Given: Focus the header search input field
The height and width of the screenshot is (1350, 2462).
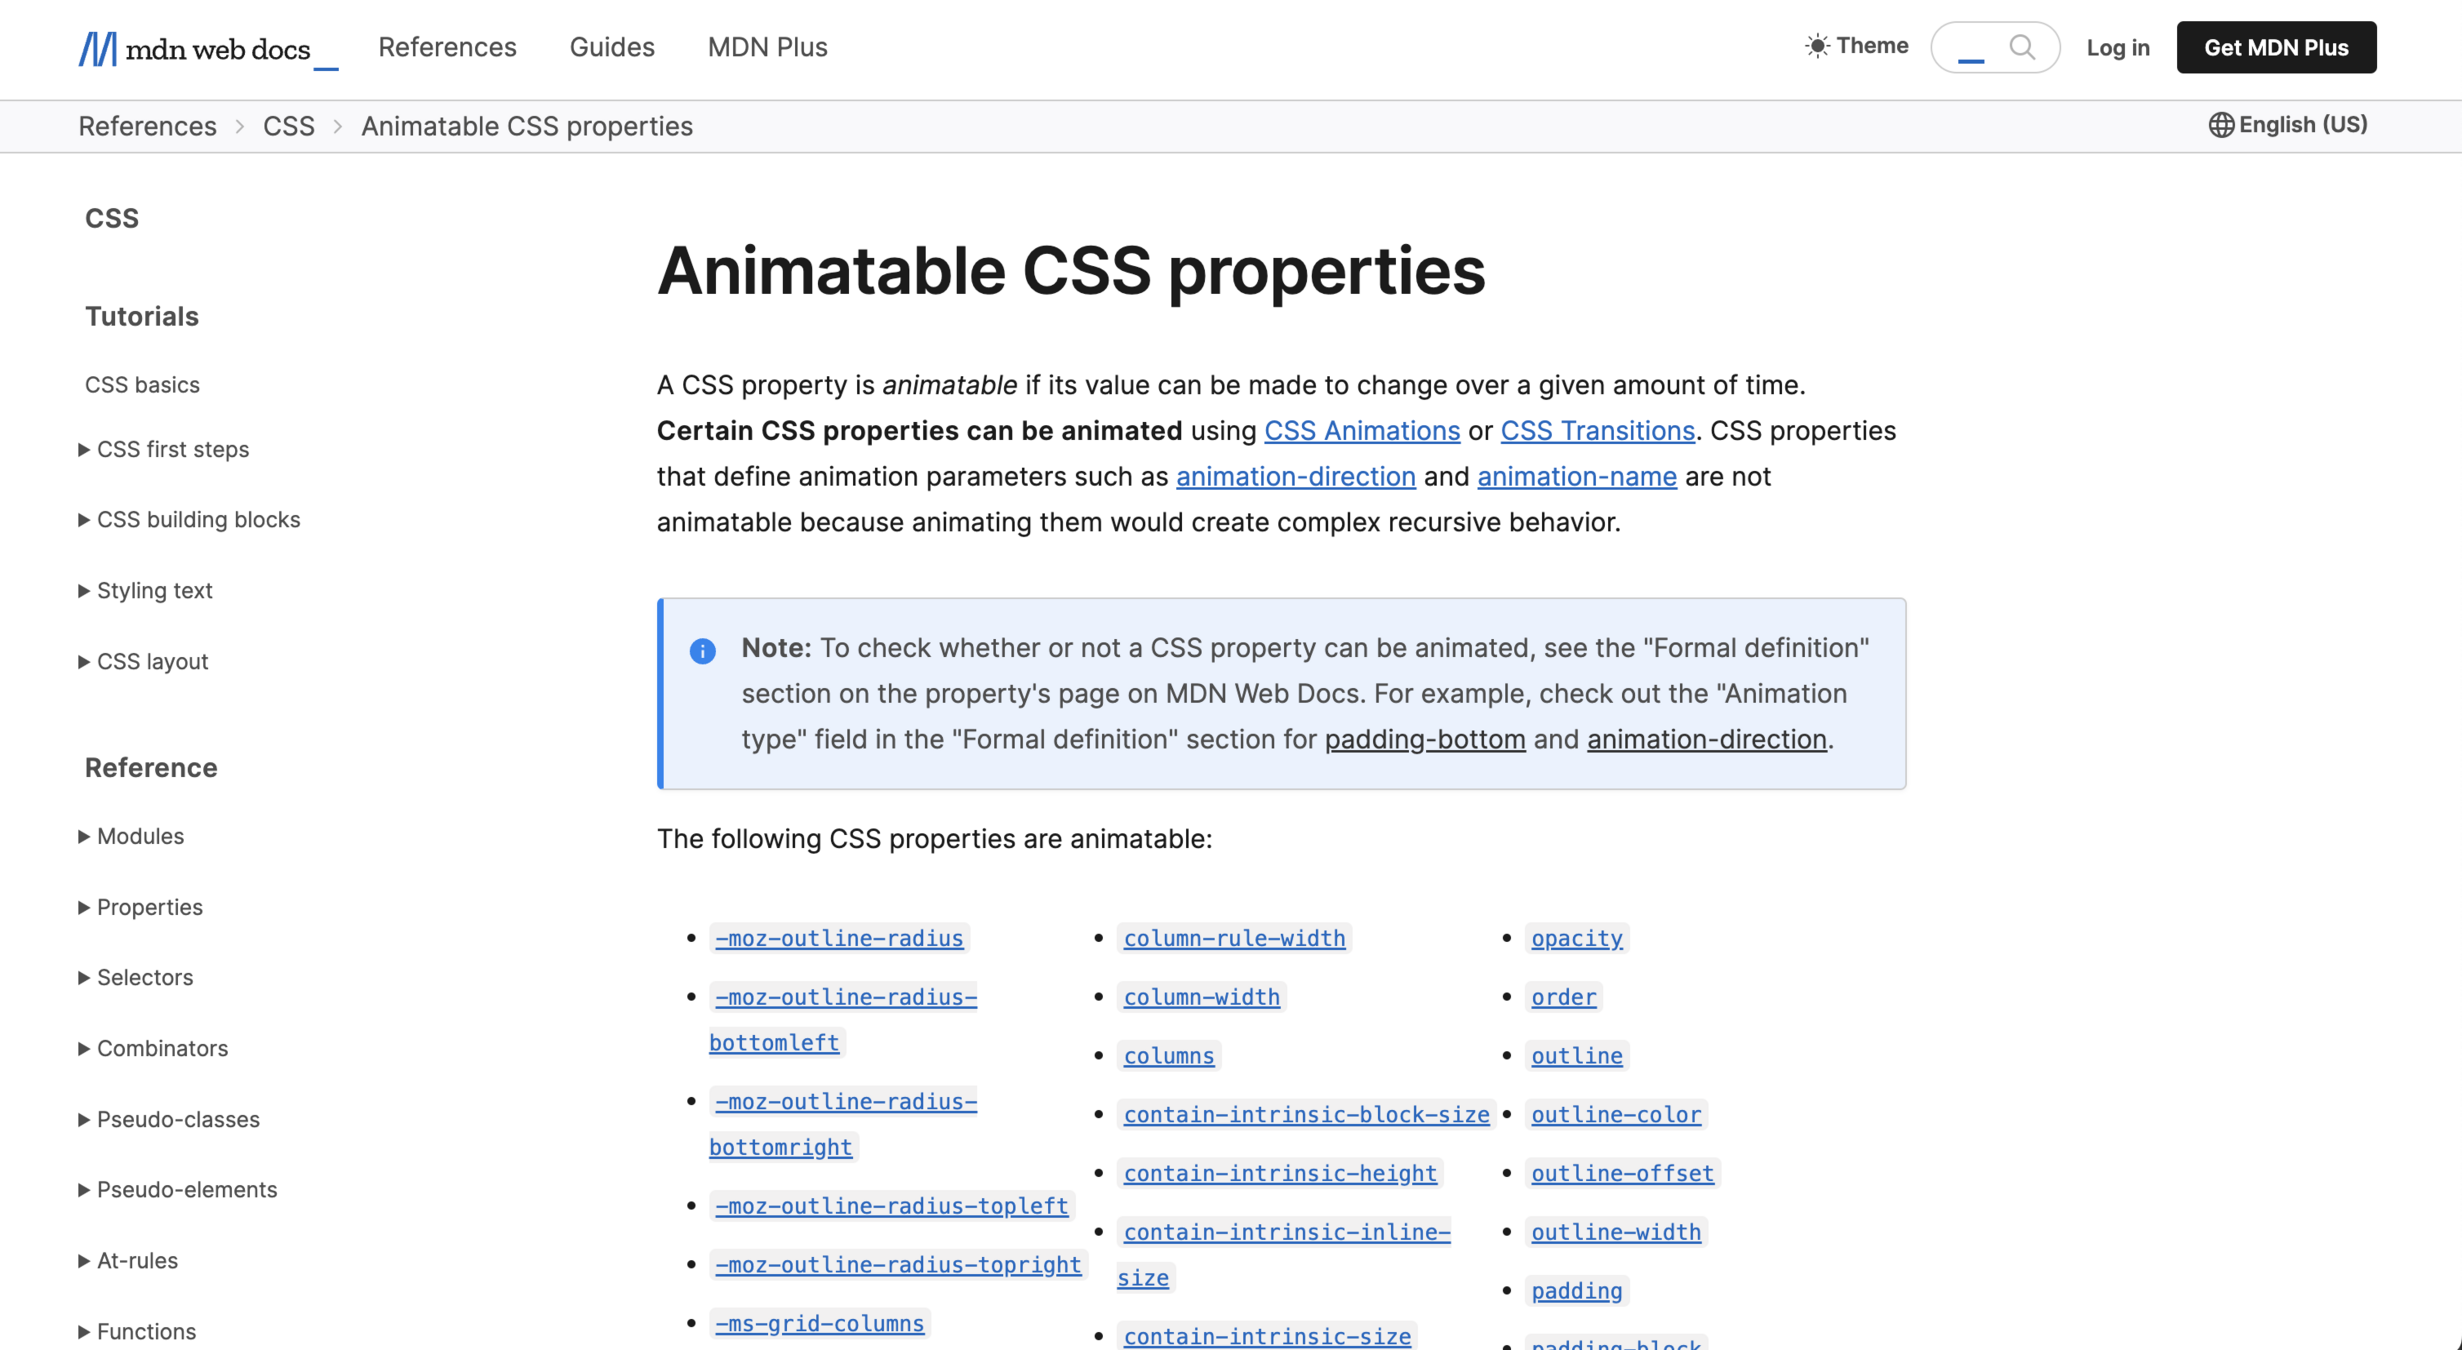Looking at the screenshot, I should 1970,47.
